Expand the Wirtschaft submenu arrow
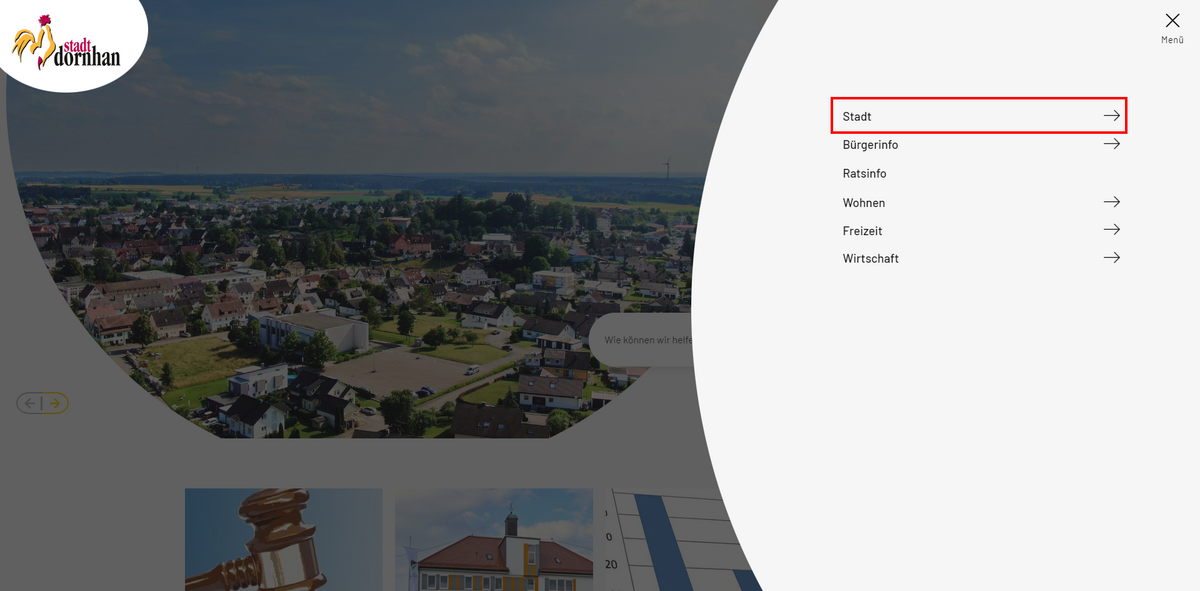The height and width of the screenshot is (591, 1200). coord(1111,258)
